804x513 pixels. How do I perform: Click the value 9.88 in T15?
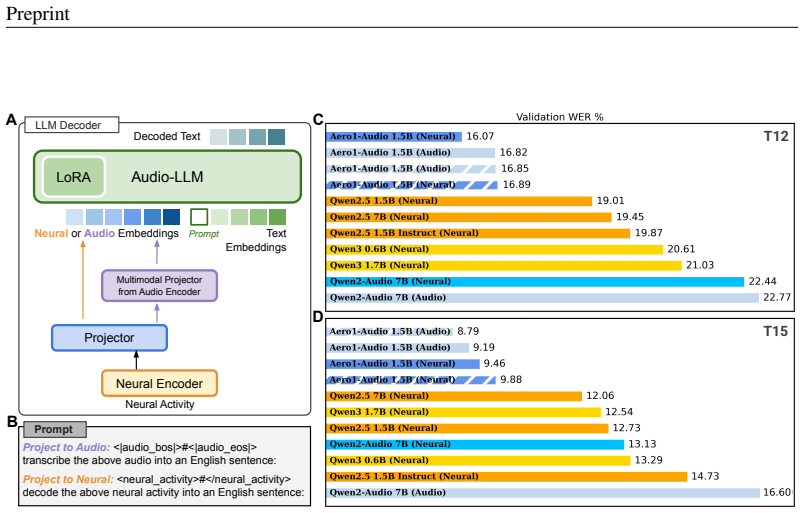point(511,380)
